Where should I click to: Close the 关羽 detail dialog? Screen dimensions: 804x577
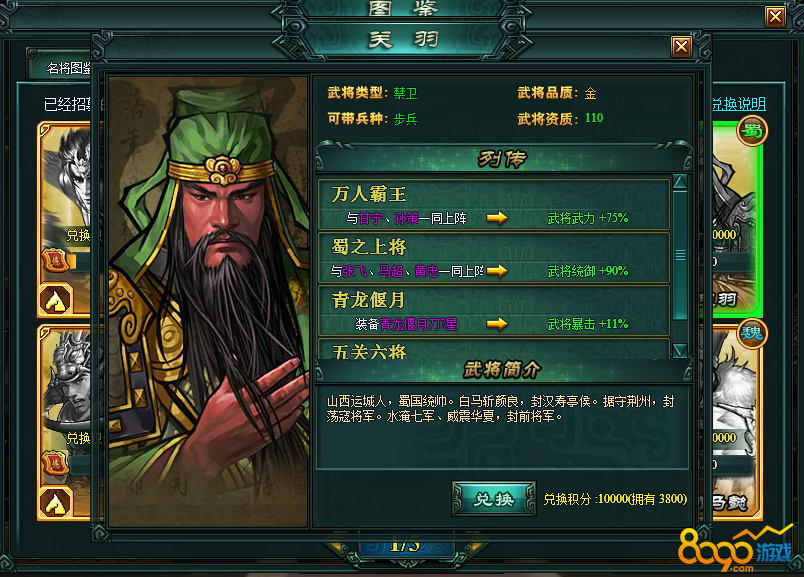[681, 47]
